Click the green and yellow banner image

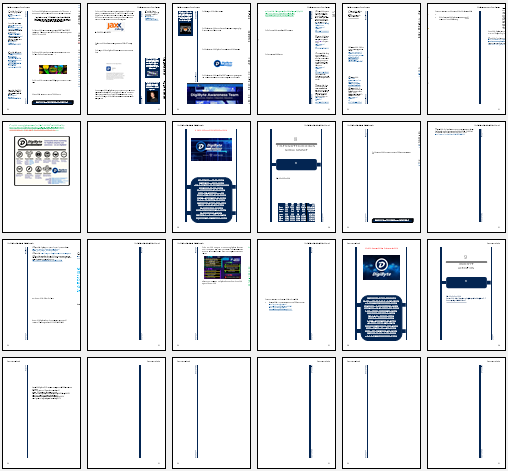point(53,69)
